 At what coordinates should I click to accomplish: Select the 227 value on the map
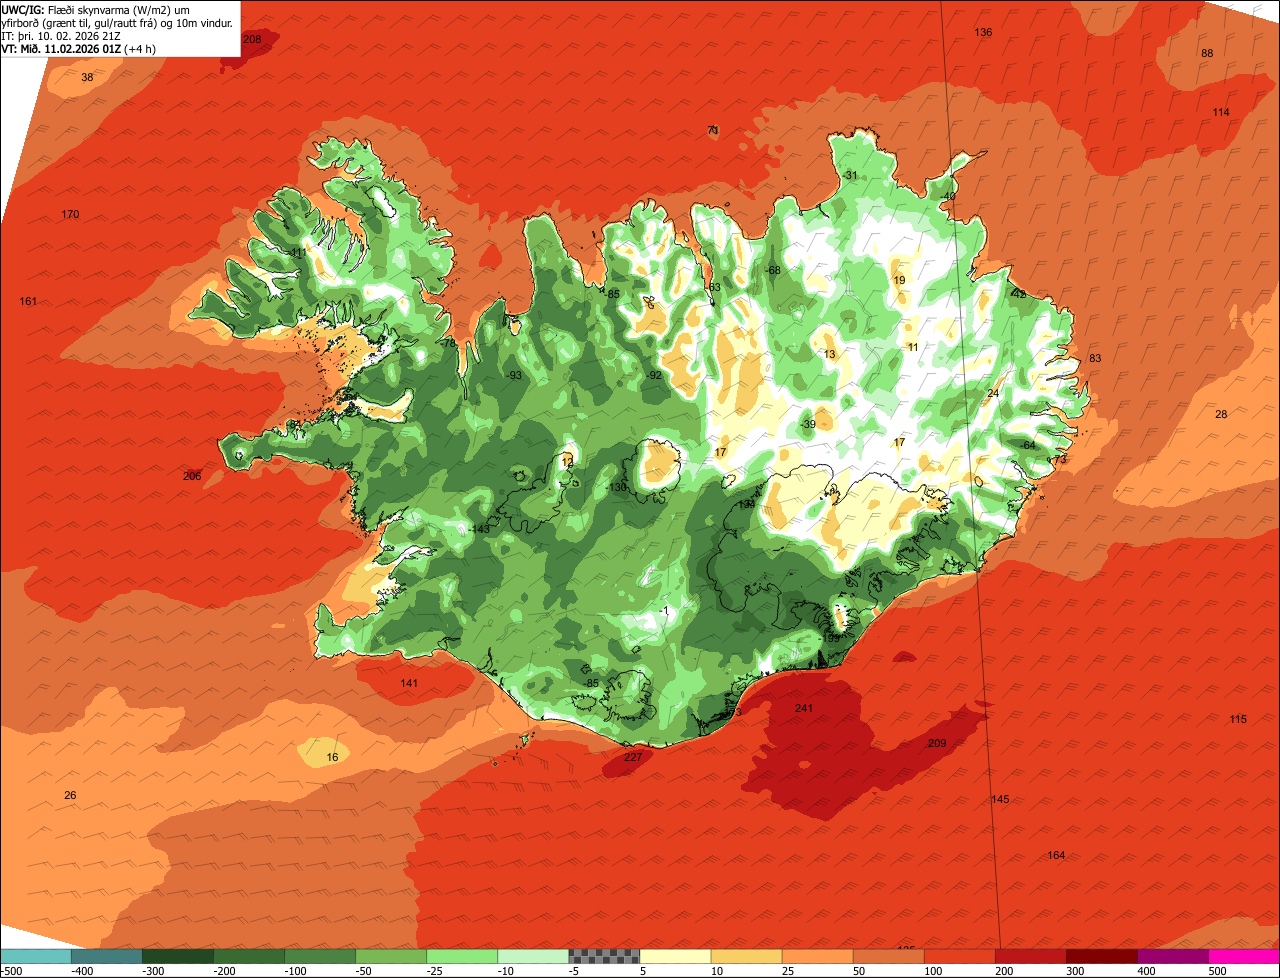632,757
